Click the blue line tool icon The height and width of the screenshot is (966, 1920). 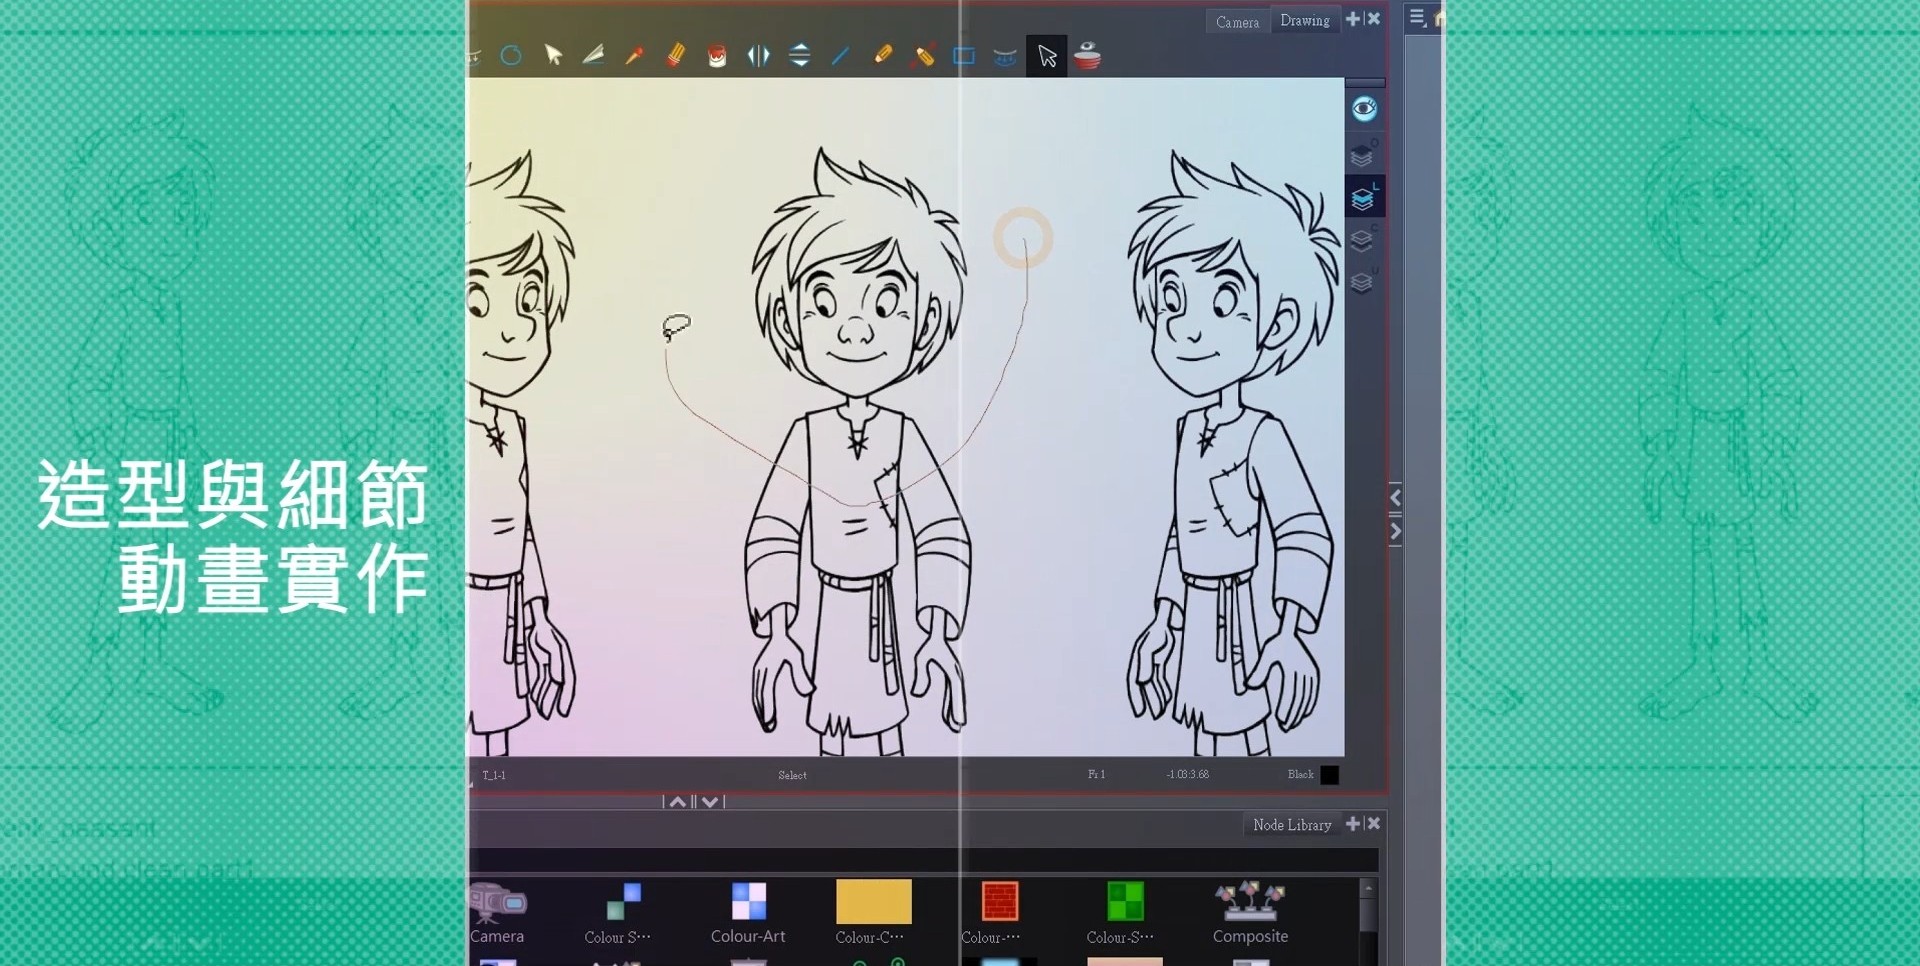click(841, 56)
